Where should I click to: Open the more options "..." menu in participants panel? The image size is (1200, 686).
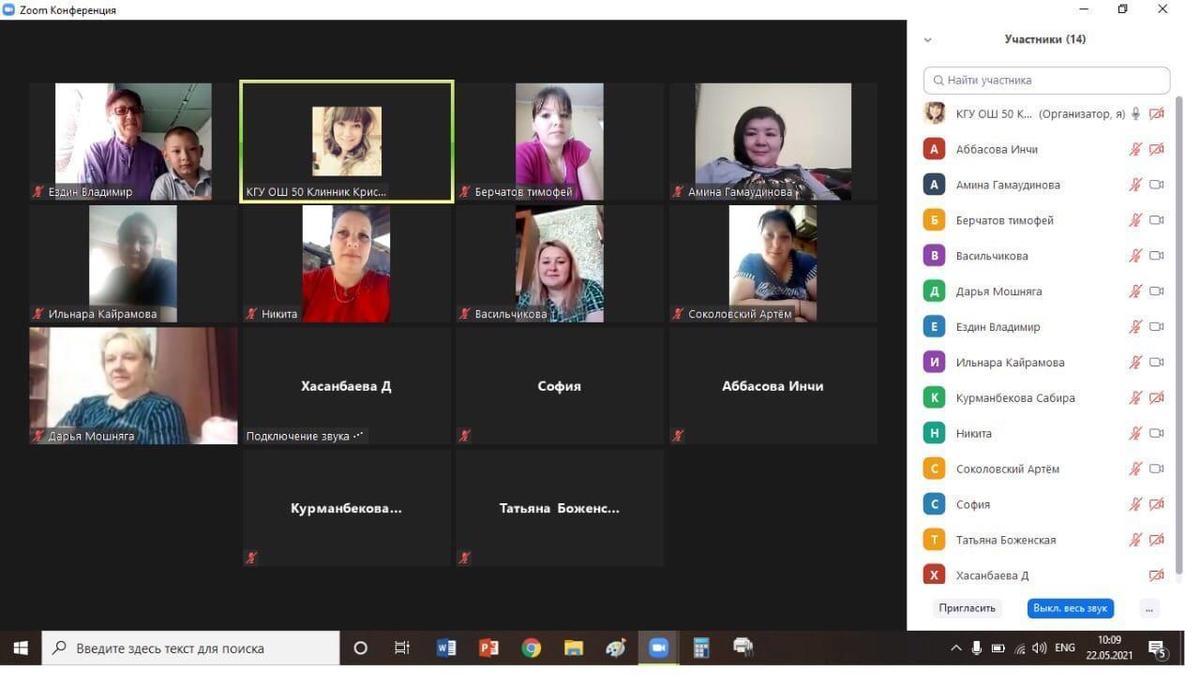pos(1149,608)
